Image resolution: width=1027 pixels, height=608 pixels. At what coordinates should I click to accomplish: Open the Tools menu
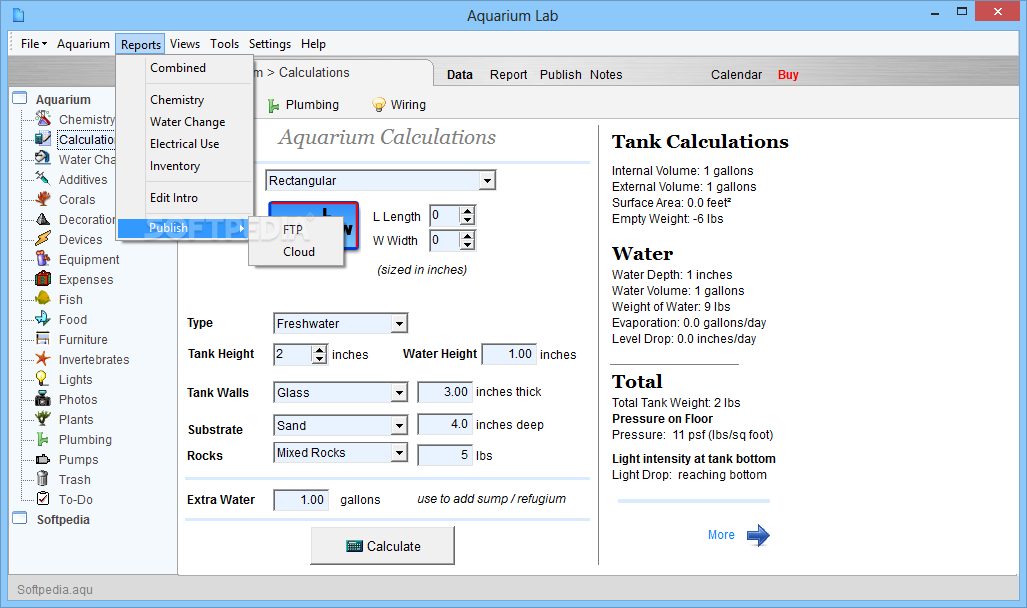224,44
